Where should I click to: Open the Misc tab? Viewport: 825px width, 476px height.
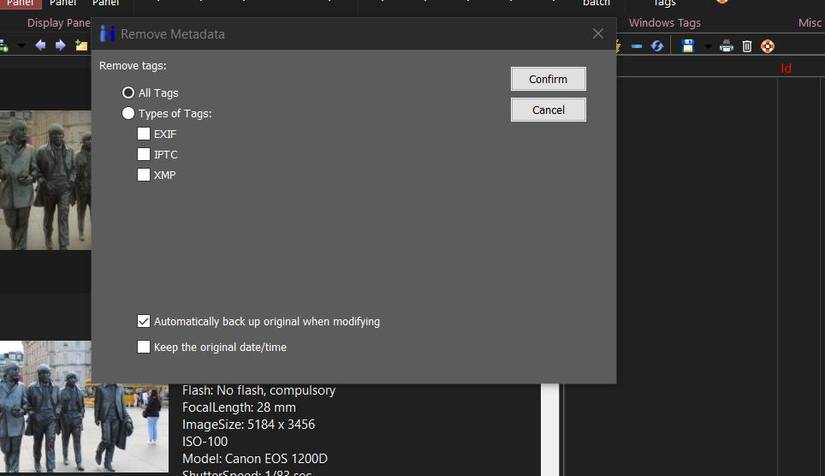tap(810, 23)
